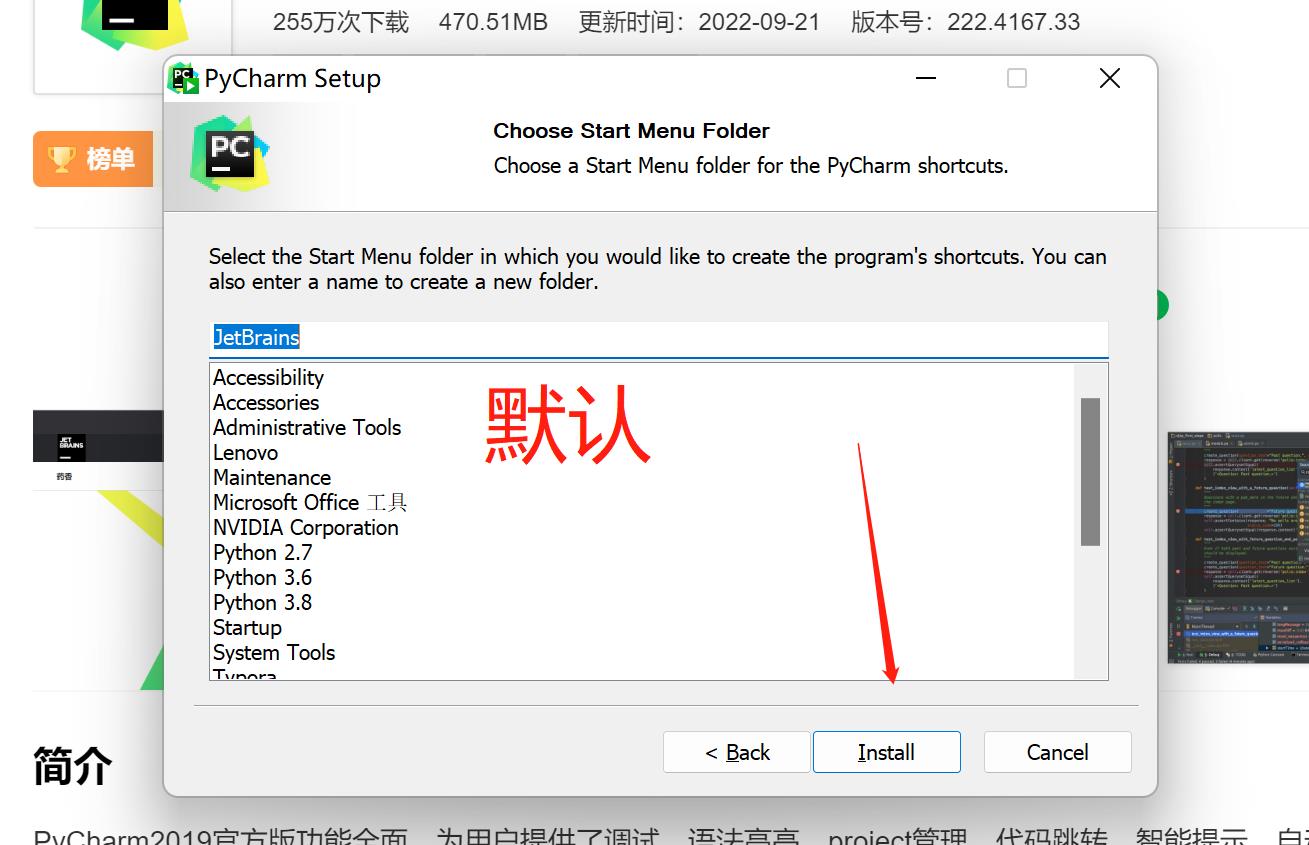Select Accessibility in the folder list
The height and width of the screenshot is (845, 1309).
pos(268,377)
